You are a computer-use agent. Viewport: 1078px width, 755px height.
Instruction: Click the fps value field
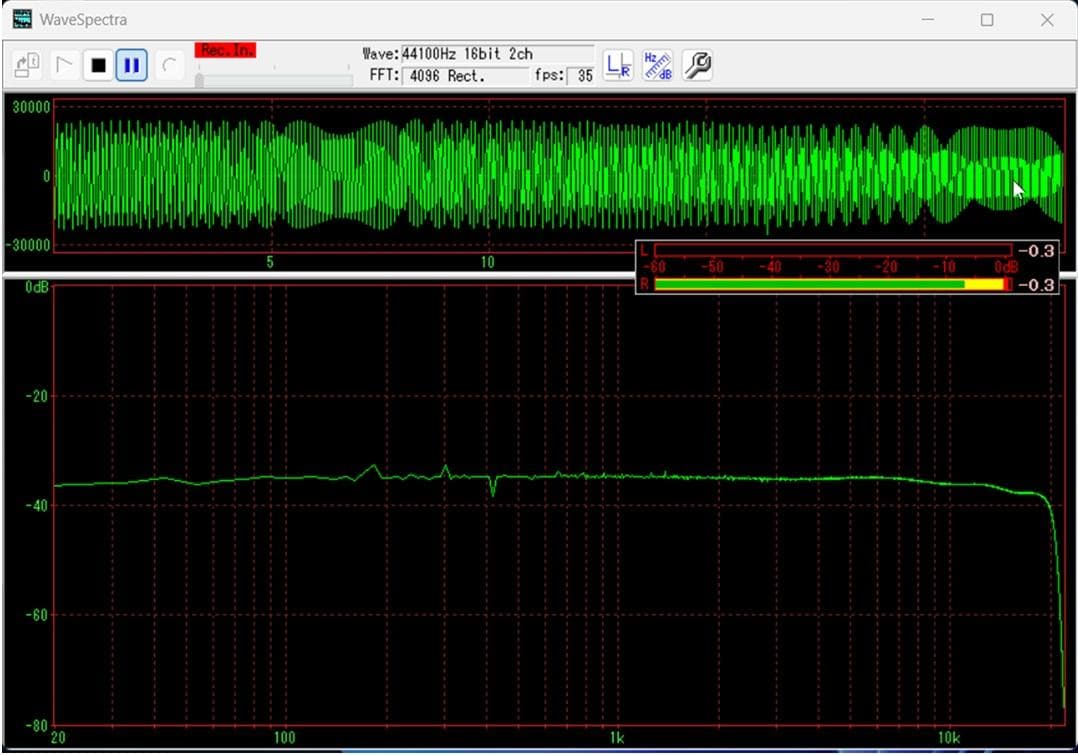pos(584,75)
